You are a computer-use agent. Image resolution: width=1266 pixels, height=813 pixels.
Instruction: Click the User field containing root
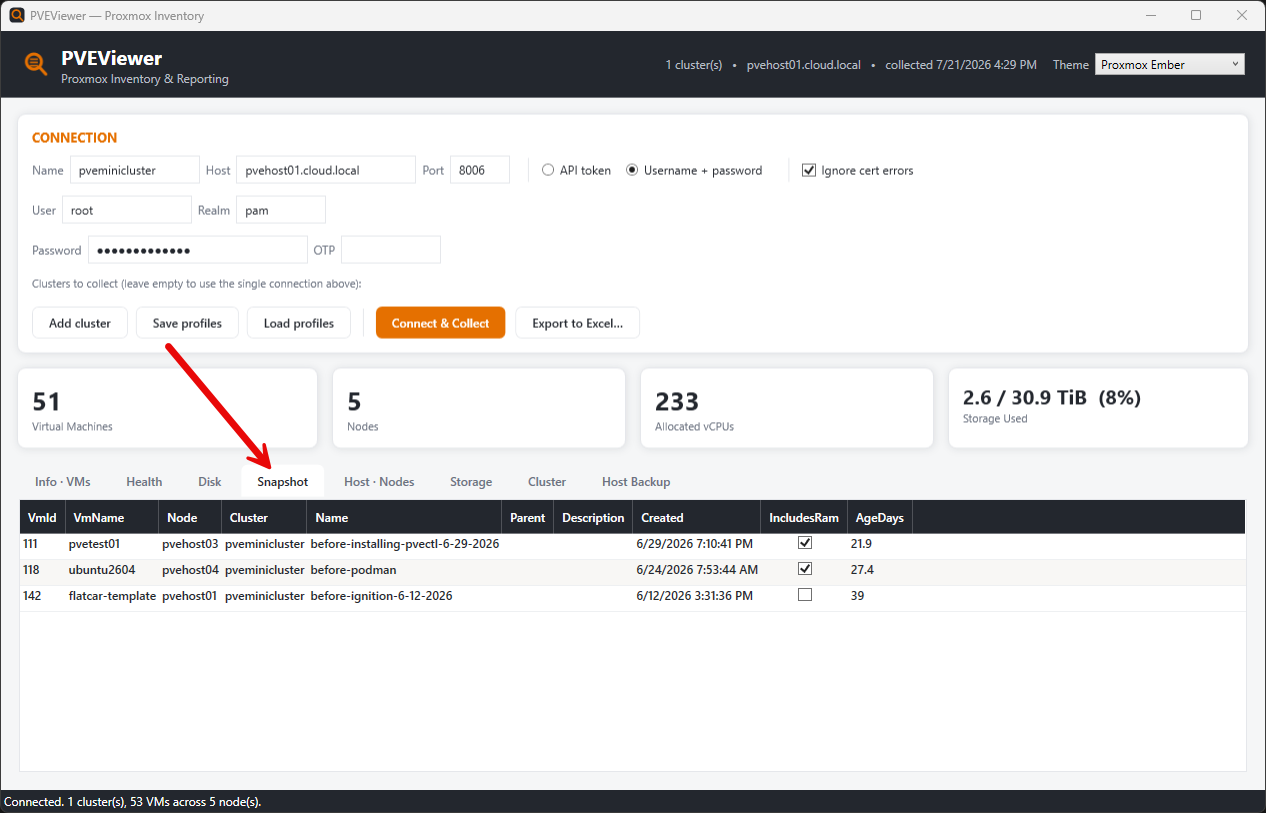click(127, 210)
